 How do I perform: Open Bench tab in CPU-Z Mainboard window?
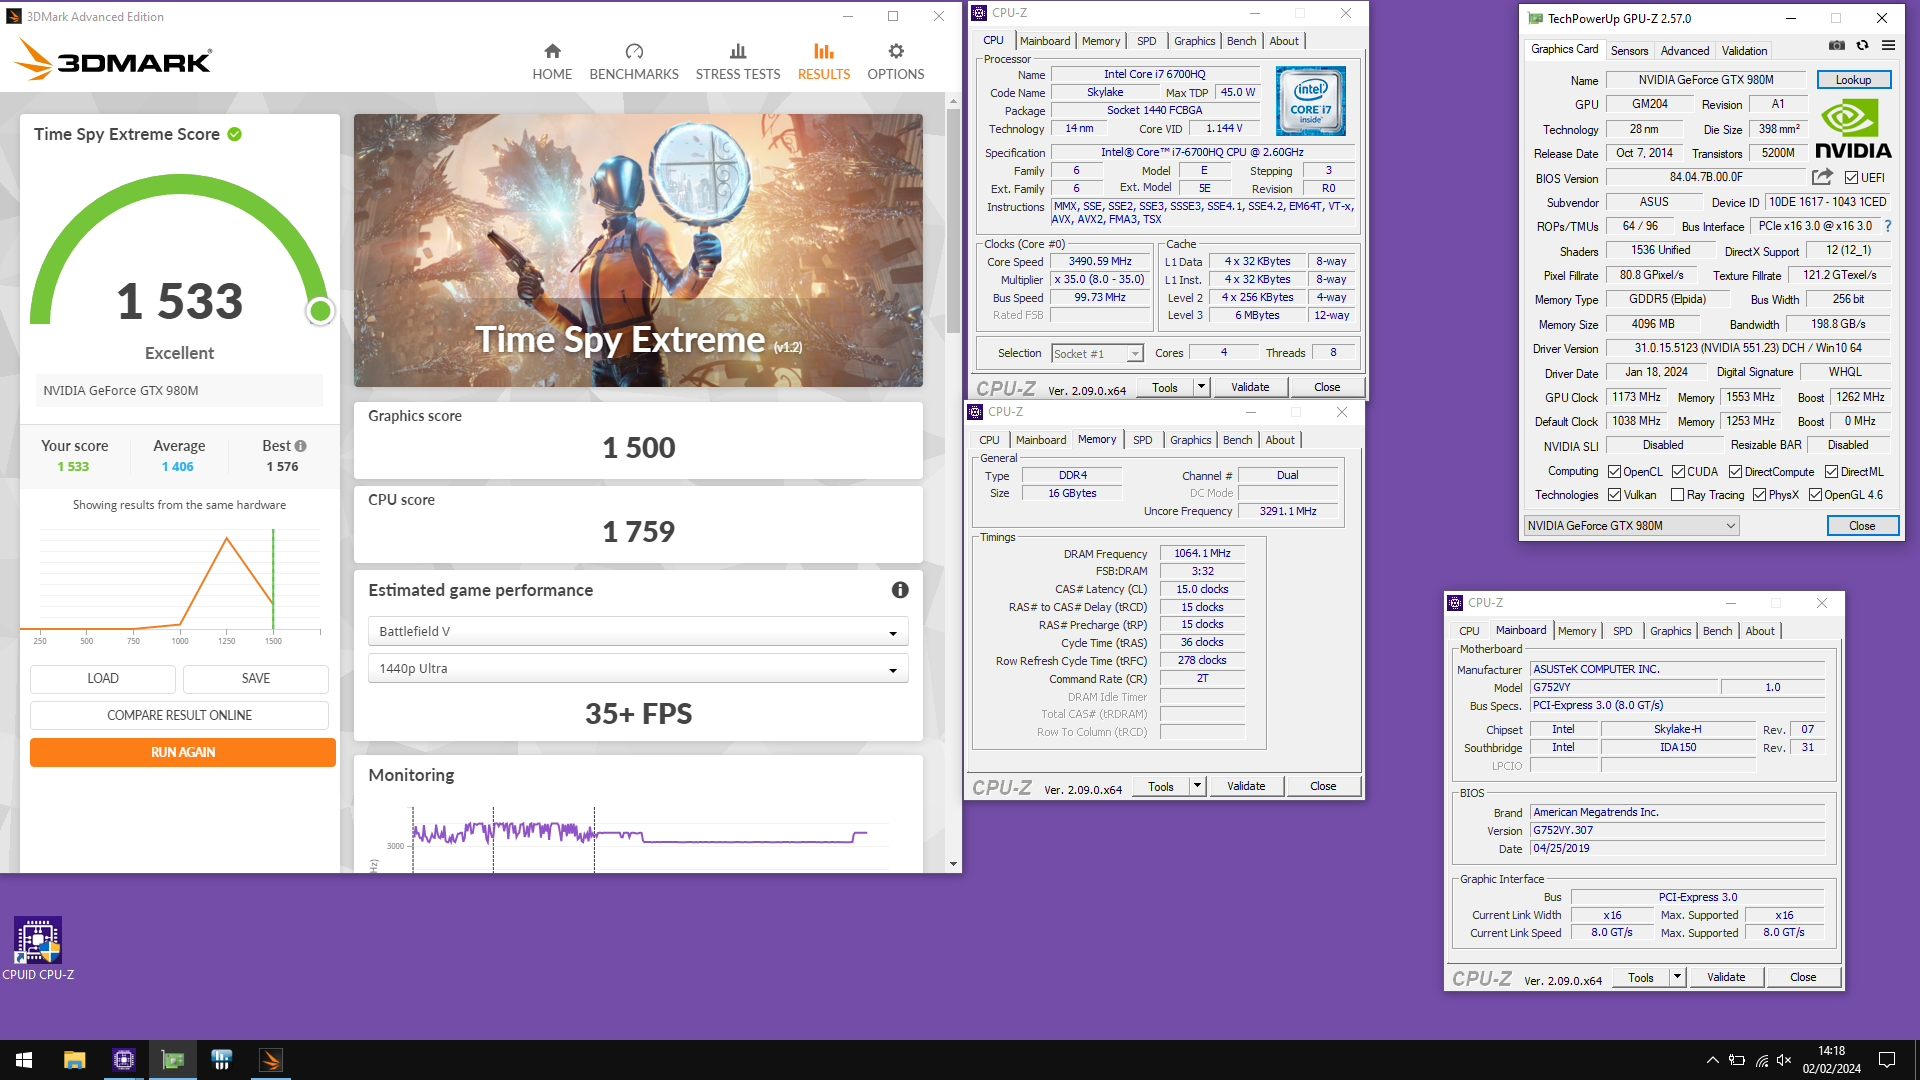click(1717, 631)
